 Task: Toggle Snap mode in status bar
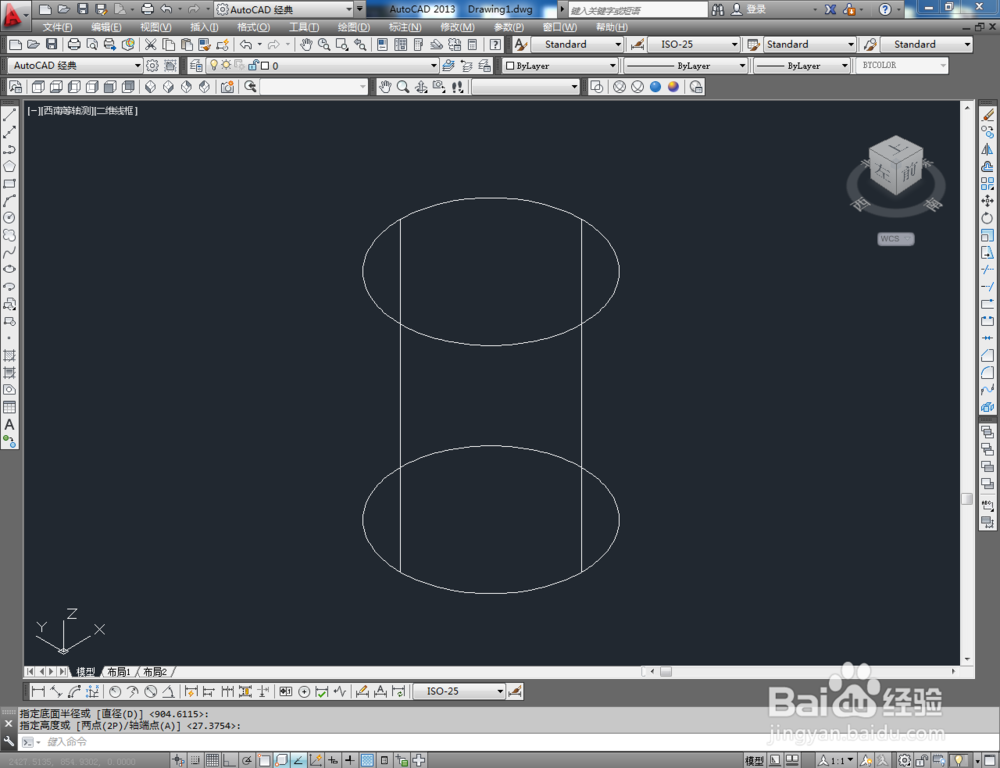pos(195,760)
